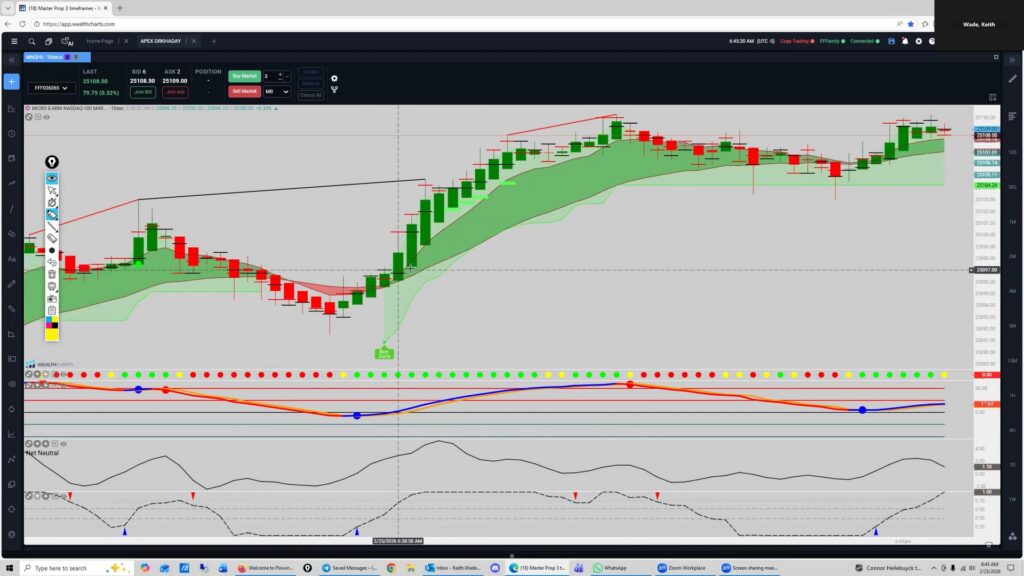Collapse the left sidebar with double chevron
Image resolution: width=1024 pixels, height=576 pixels.
pos(11,58)
